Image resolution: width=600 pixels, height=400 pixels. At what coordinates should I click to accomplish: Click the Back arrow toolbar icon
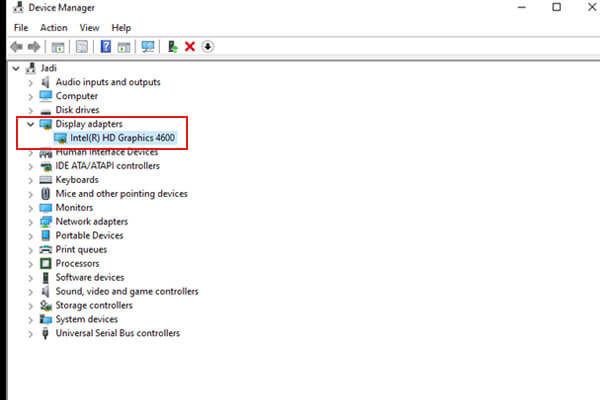[16, 47]
